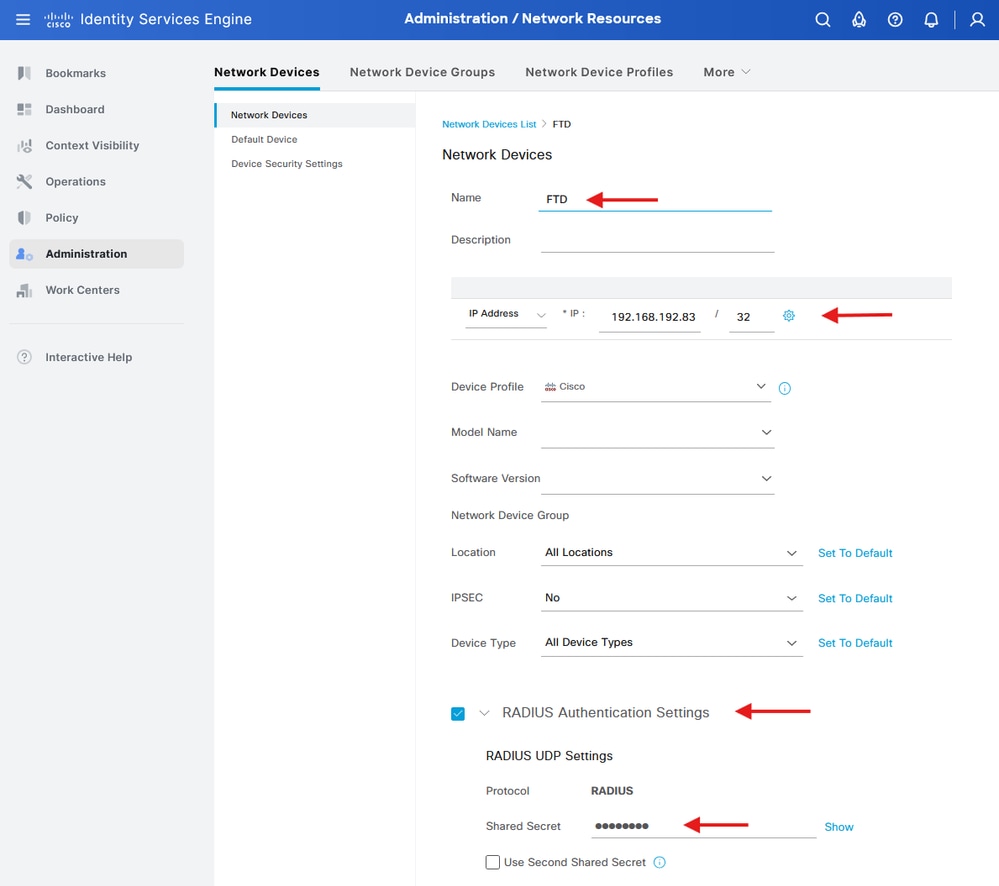Open the IP Address type dropdown

506,315
